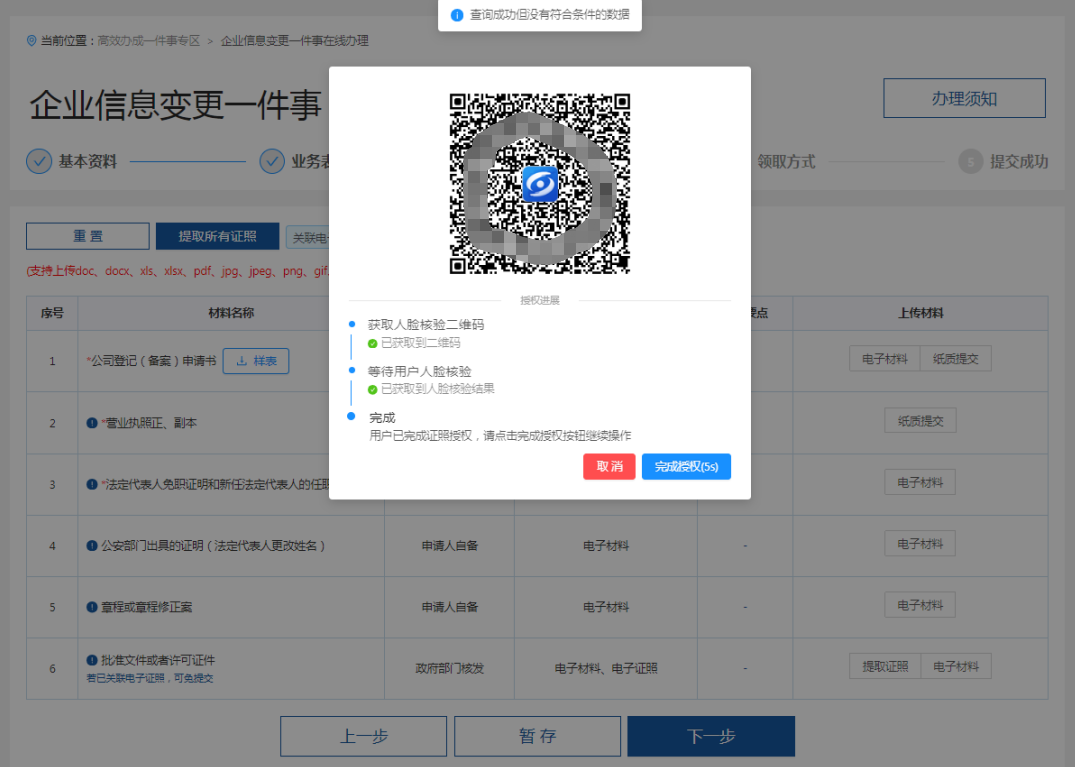Click the 提取所有证照 button
Image resolution: width=1075 pixels, height=767 pixels.
tap(217, 236)
